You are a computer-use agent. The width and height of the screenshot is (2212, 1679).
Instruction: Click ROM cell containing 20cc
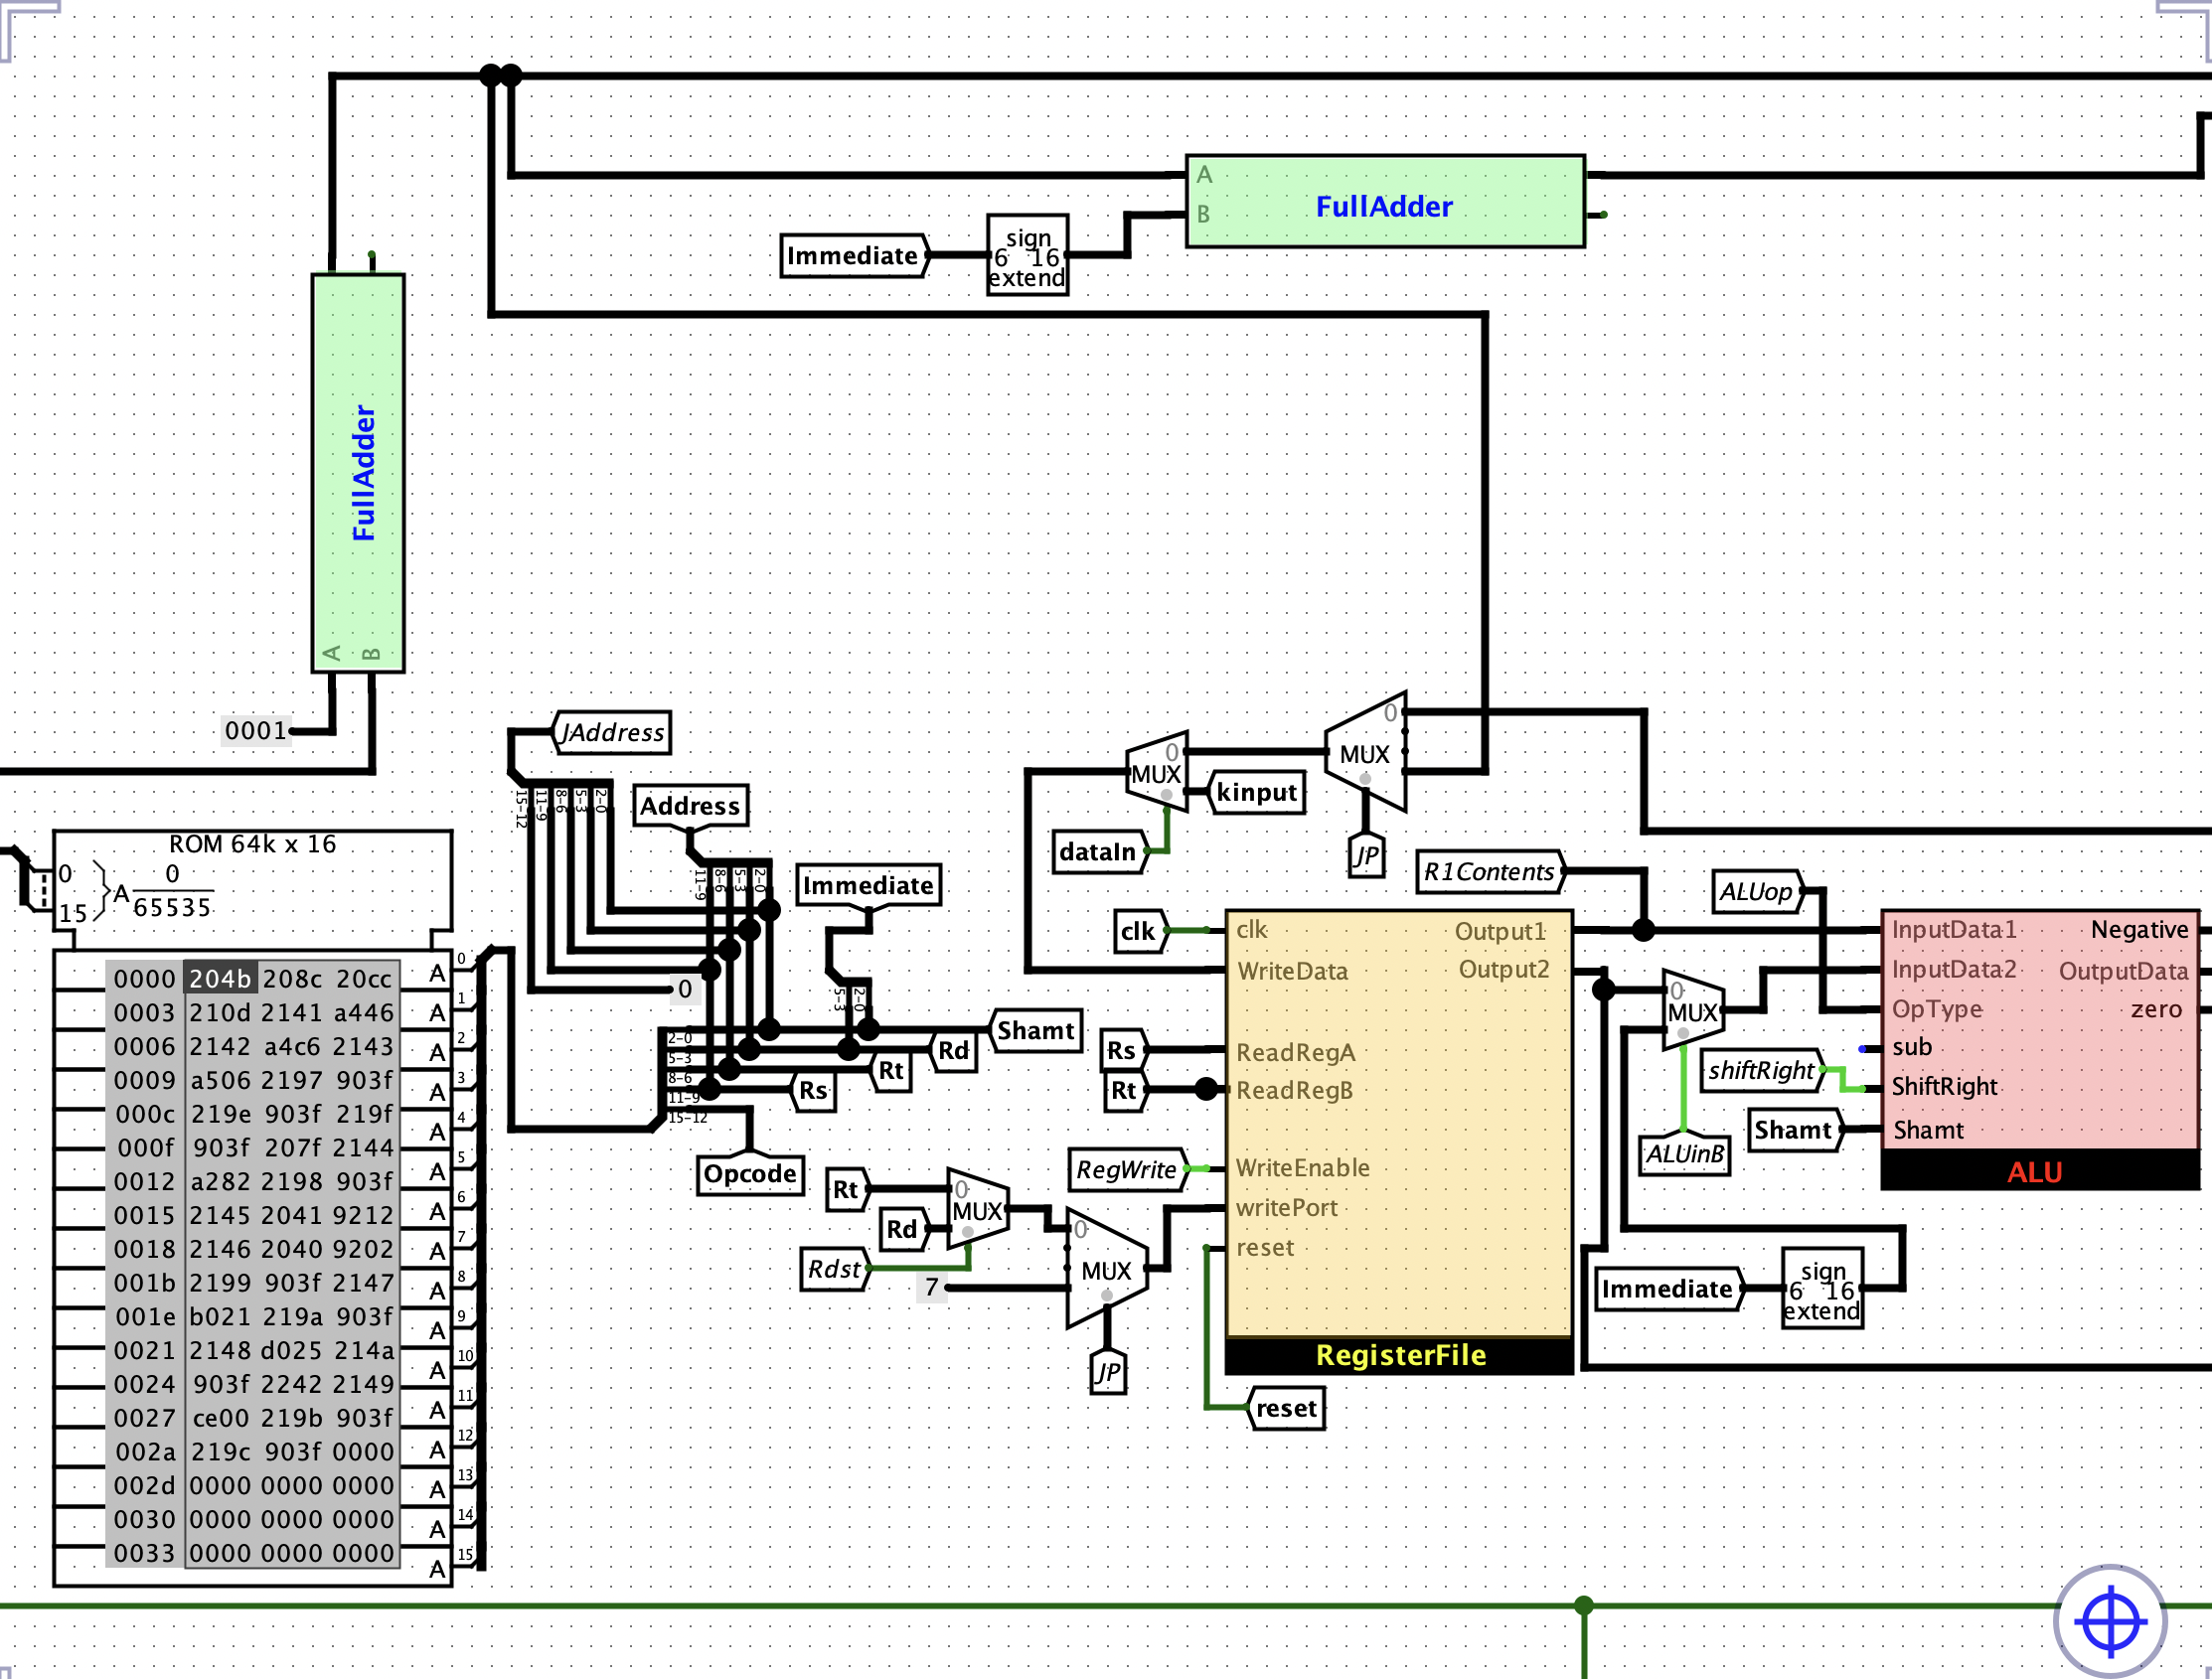(364, 978)
